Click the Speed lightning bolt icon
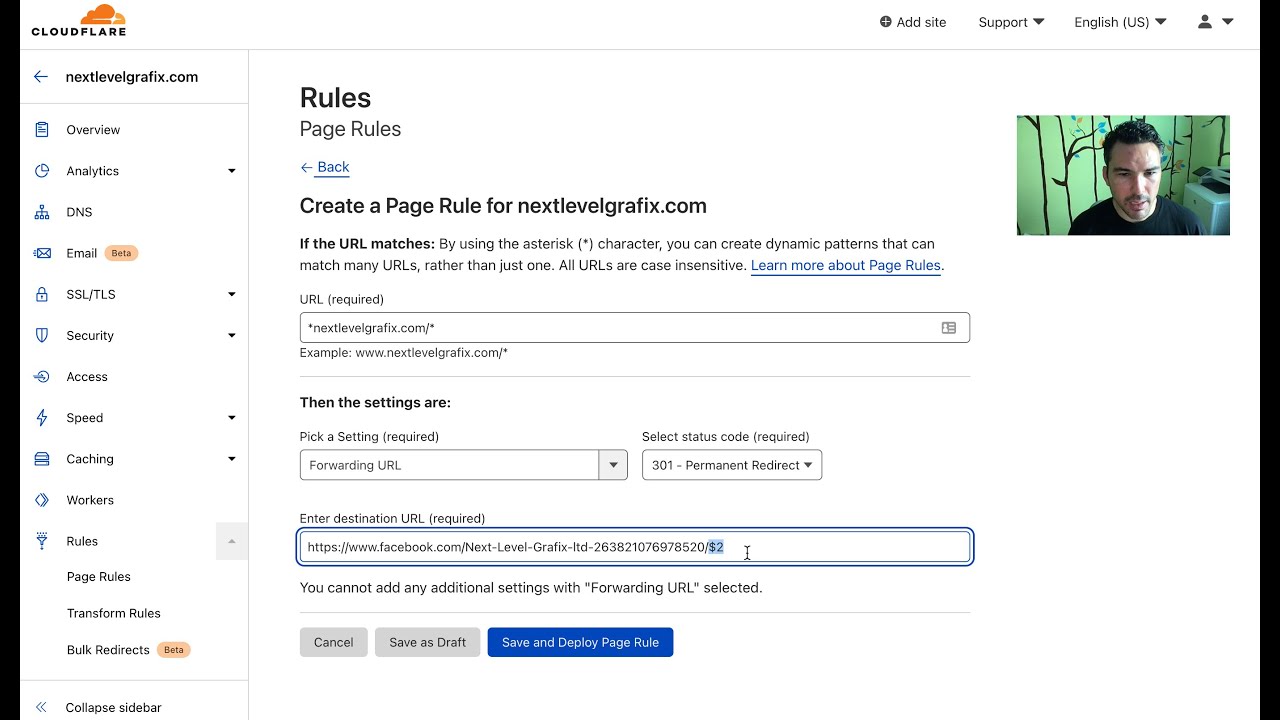 (x=42, y=418)
